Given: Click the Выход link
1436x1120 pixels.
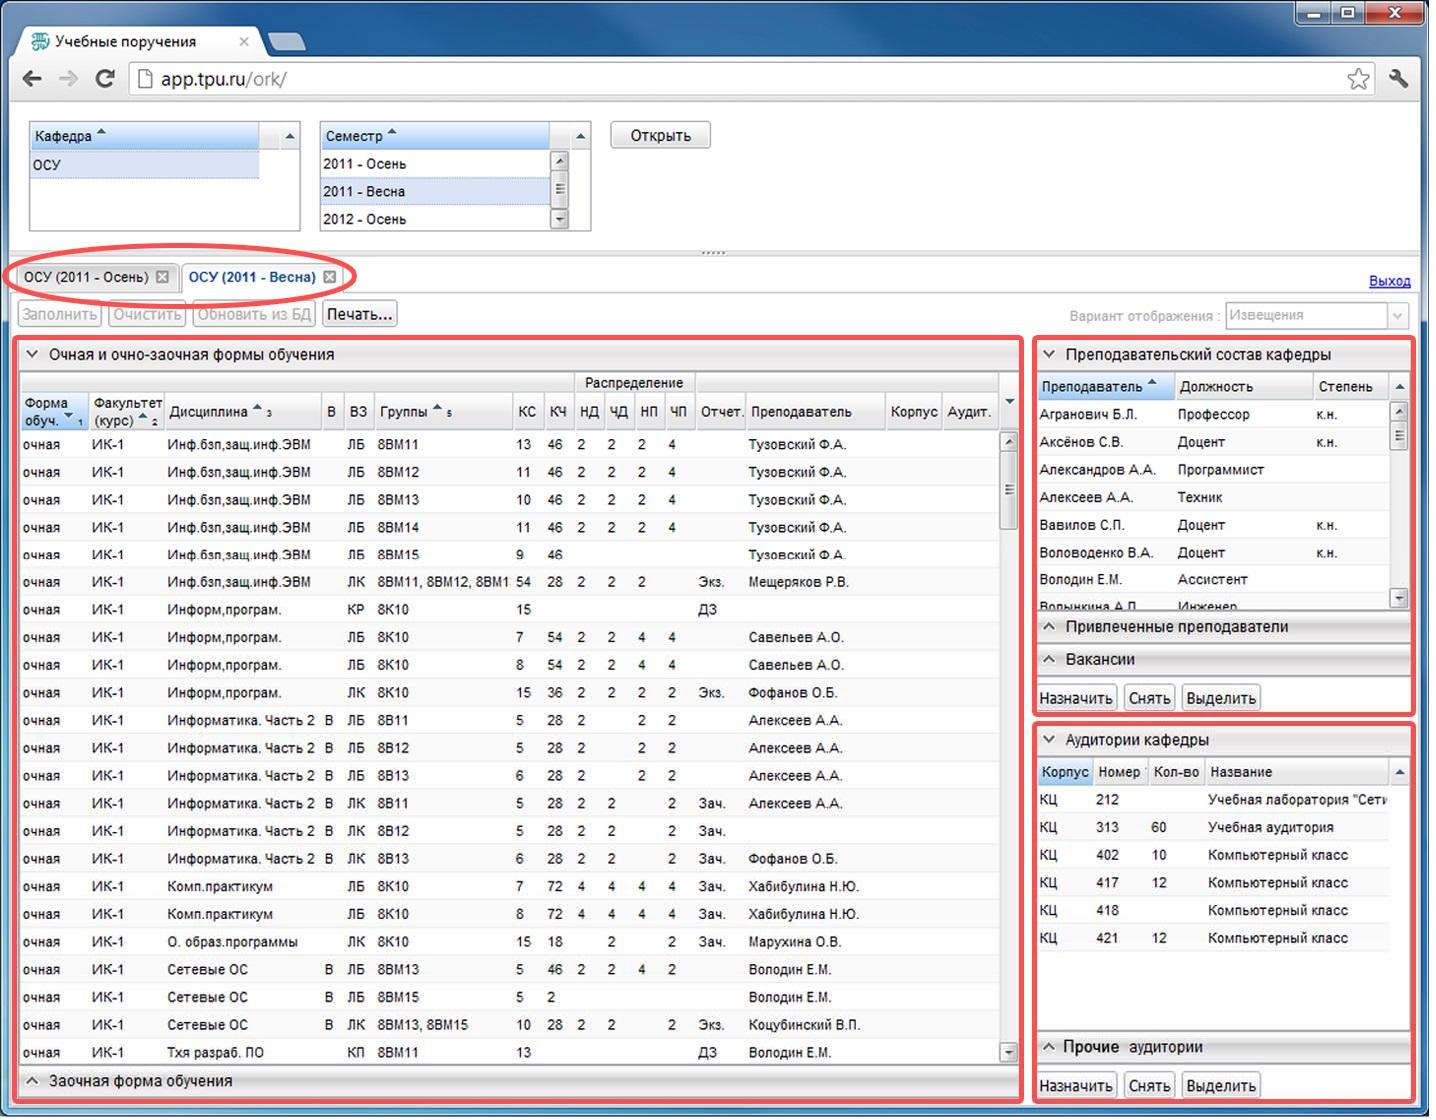Looking at the screenshot, I should [1389, 281].
